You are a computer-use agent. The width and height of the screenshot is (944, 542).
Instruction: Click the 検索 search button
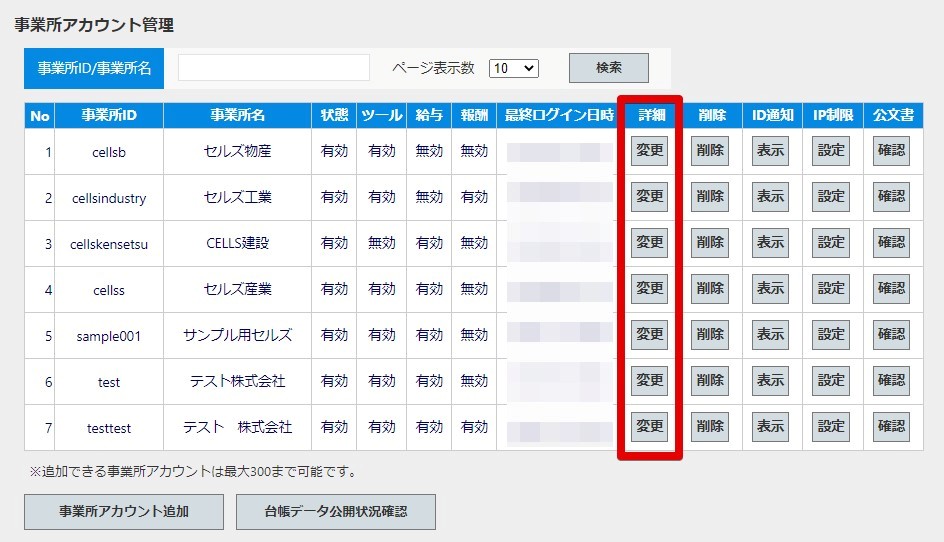[609, 68]
